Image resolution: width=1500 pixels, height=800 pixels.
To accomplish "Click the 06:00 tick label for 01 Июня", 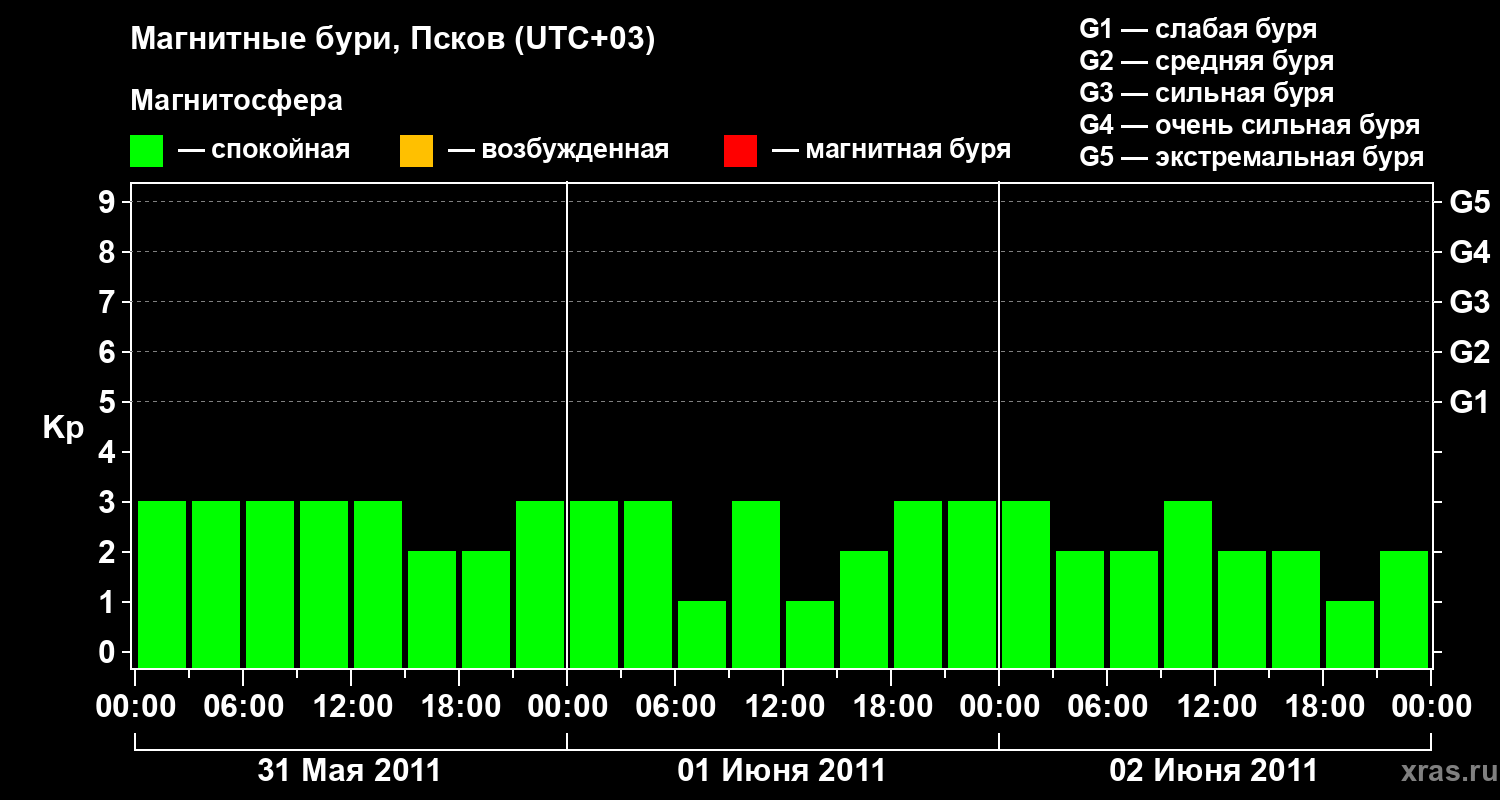I will [675, 707].
